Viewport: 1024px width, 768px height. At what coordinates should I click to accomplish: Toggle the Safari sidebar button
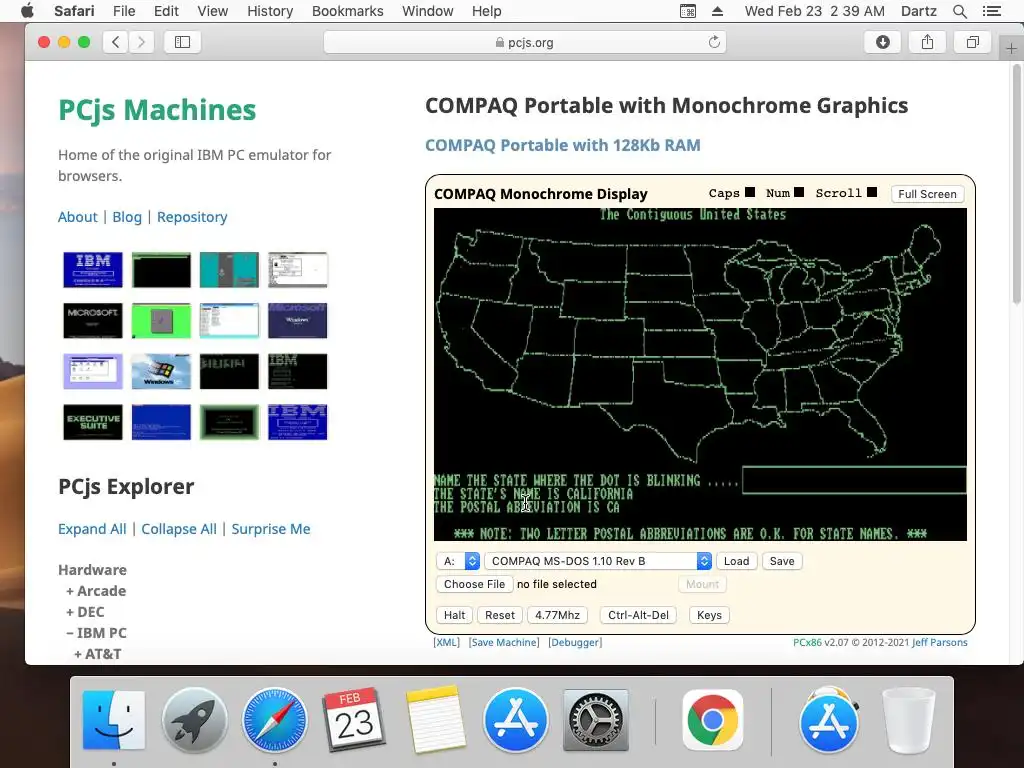pyautogui.click(x=182, y=42)
